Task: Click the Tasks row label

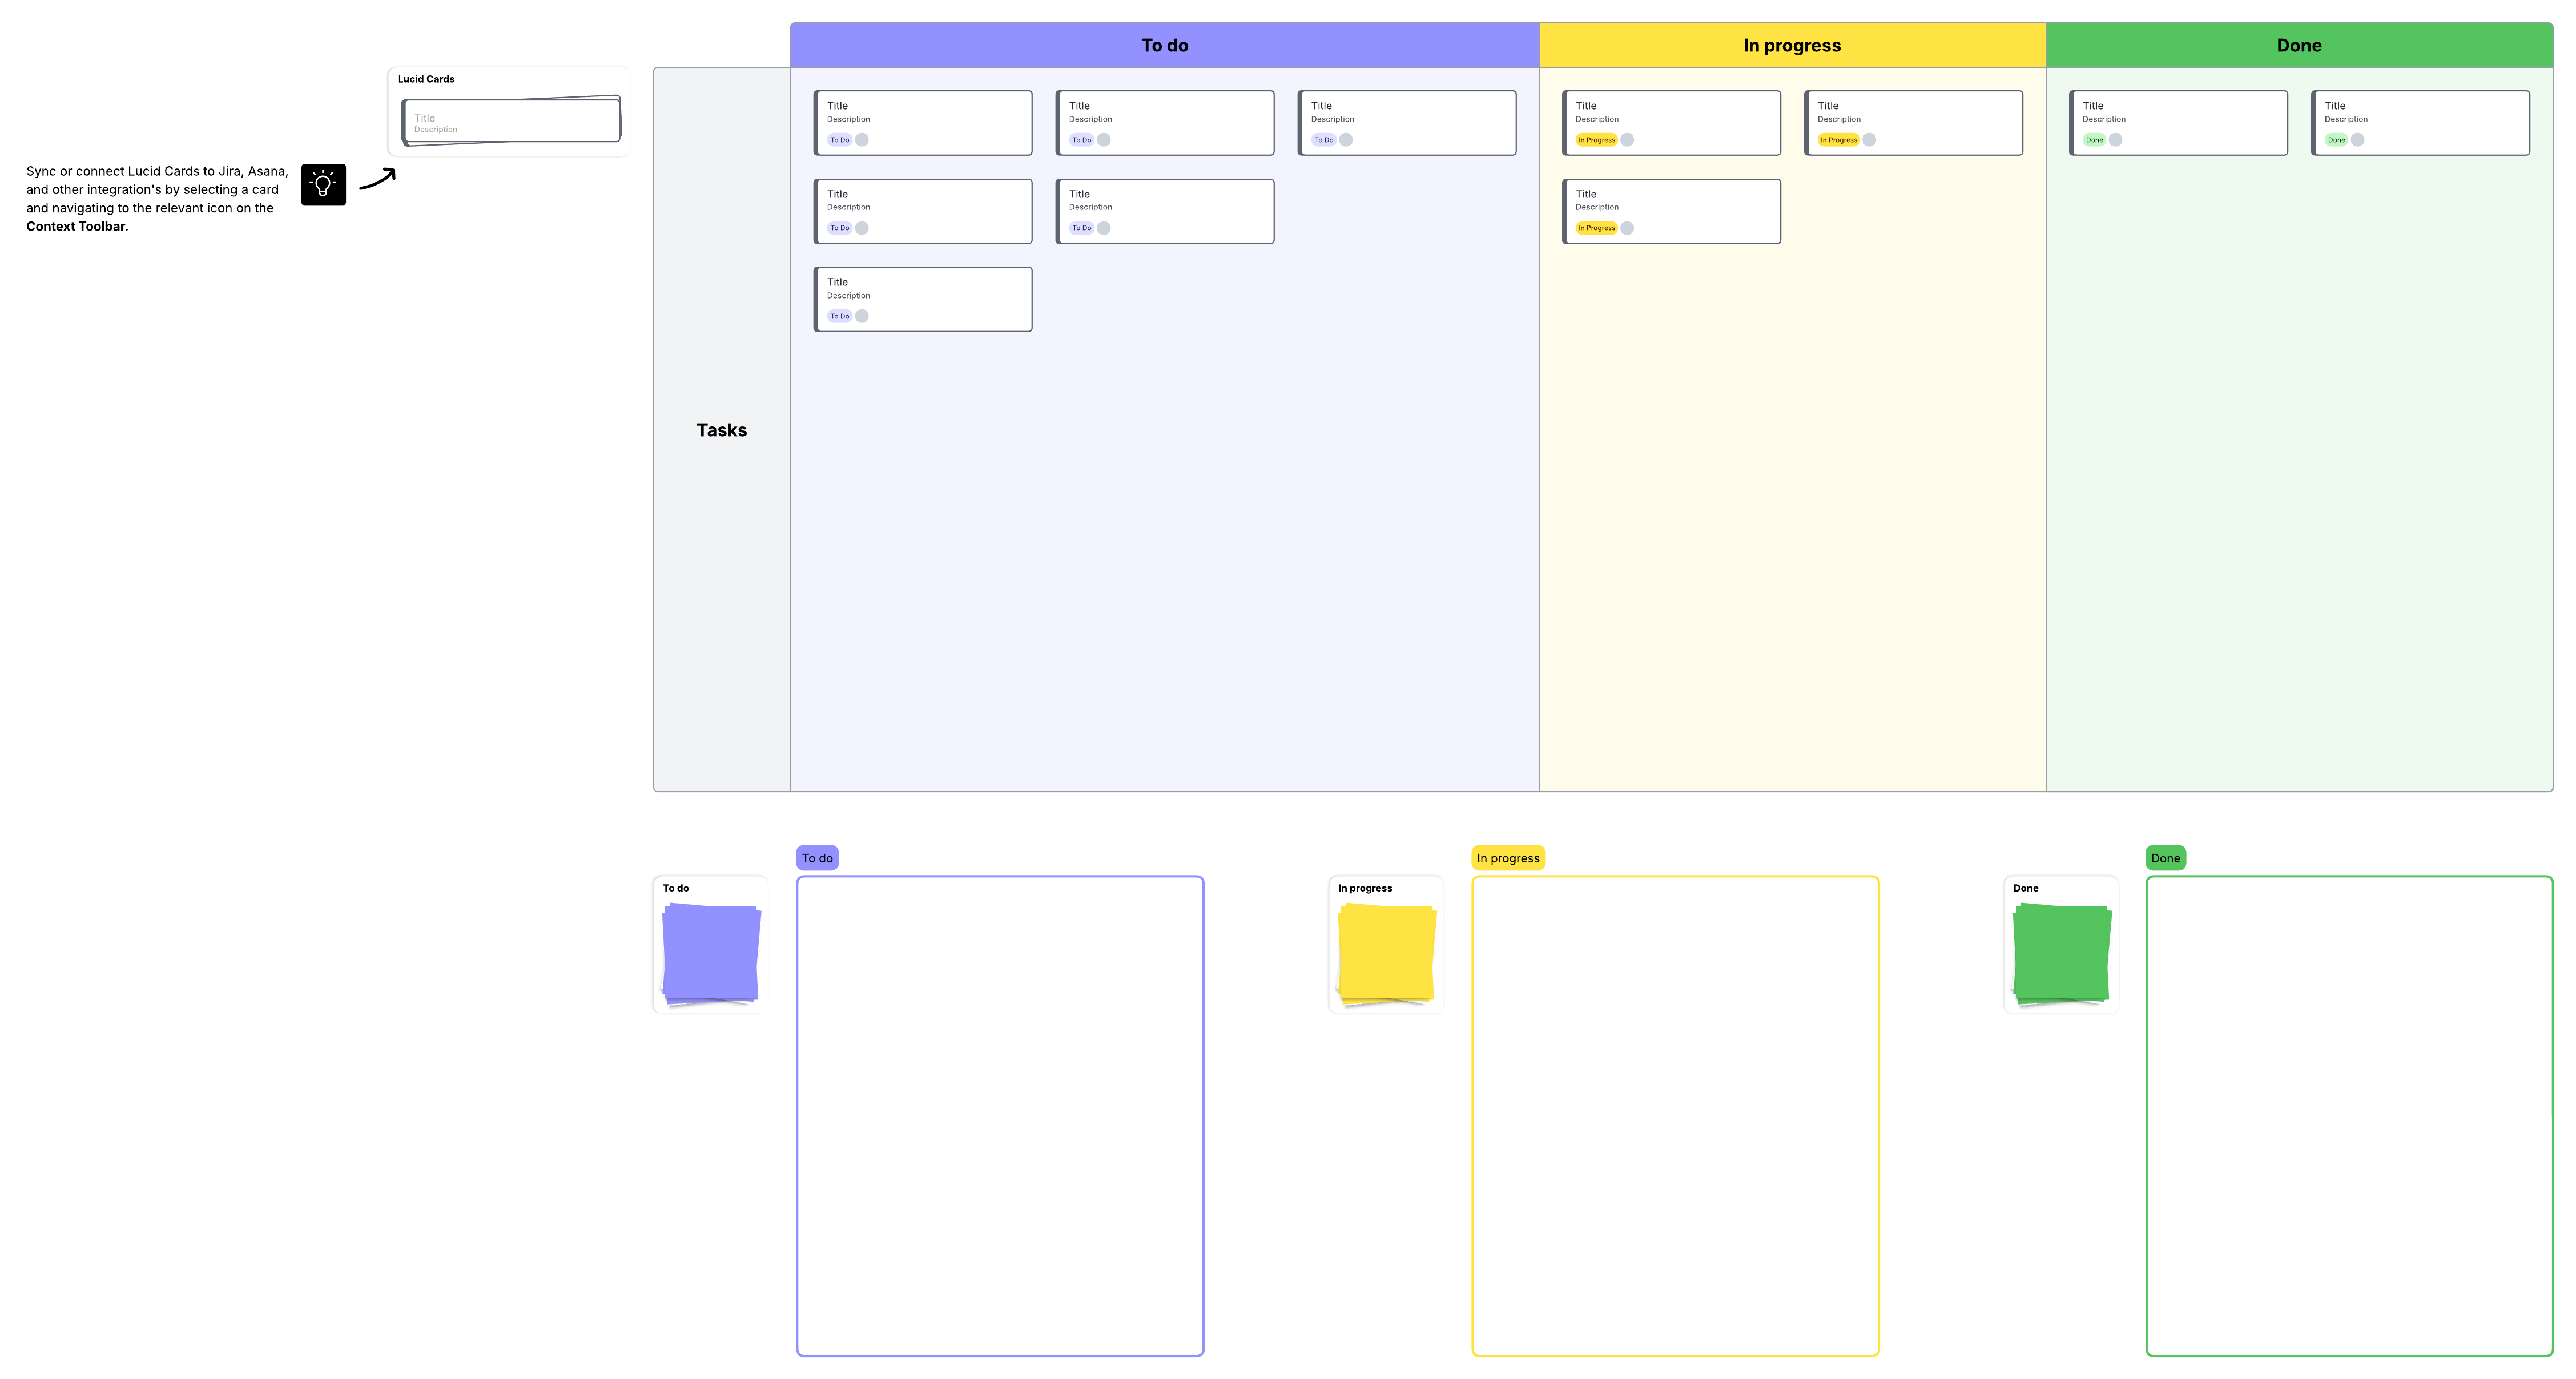Action: pyautogui.click(x=721, y=430)
